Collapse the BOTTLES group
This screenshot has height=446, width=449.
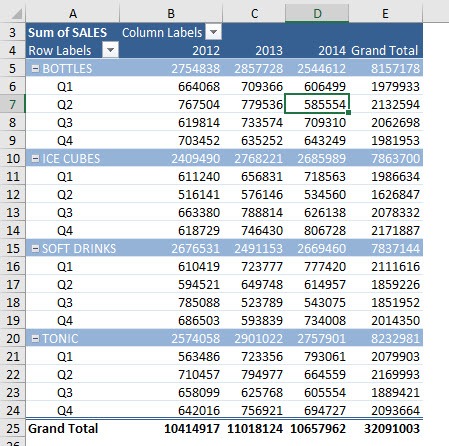coord(35,68)
